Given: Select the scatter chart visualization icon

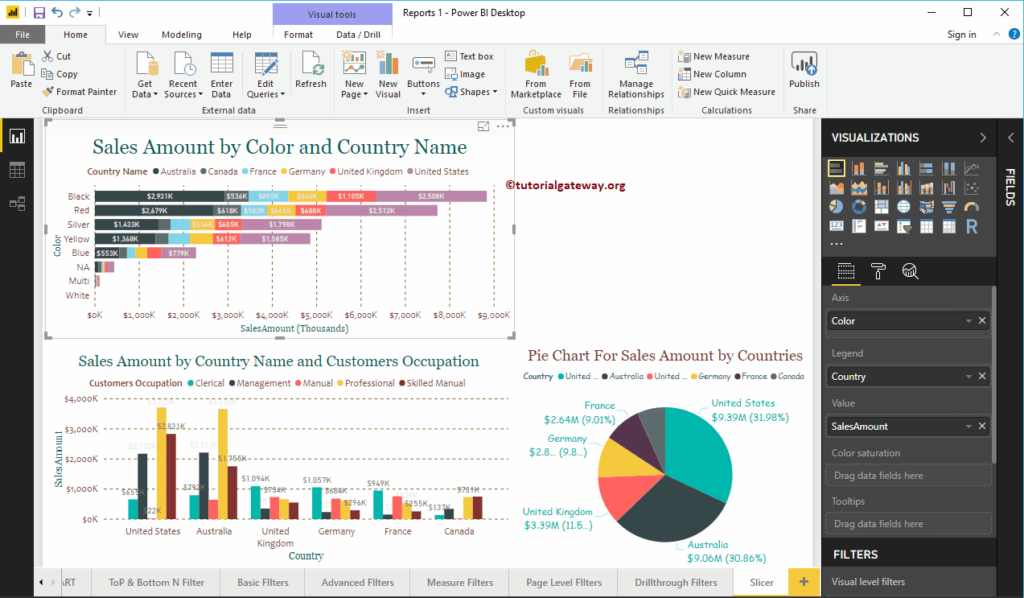Looking at the screenshot, I should click(972, 188).
